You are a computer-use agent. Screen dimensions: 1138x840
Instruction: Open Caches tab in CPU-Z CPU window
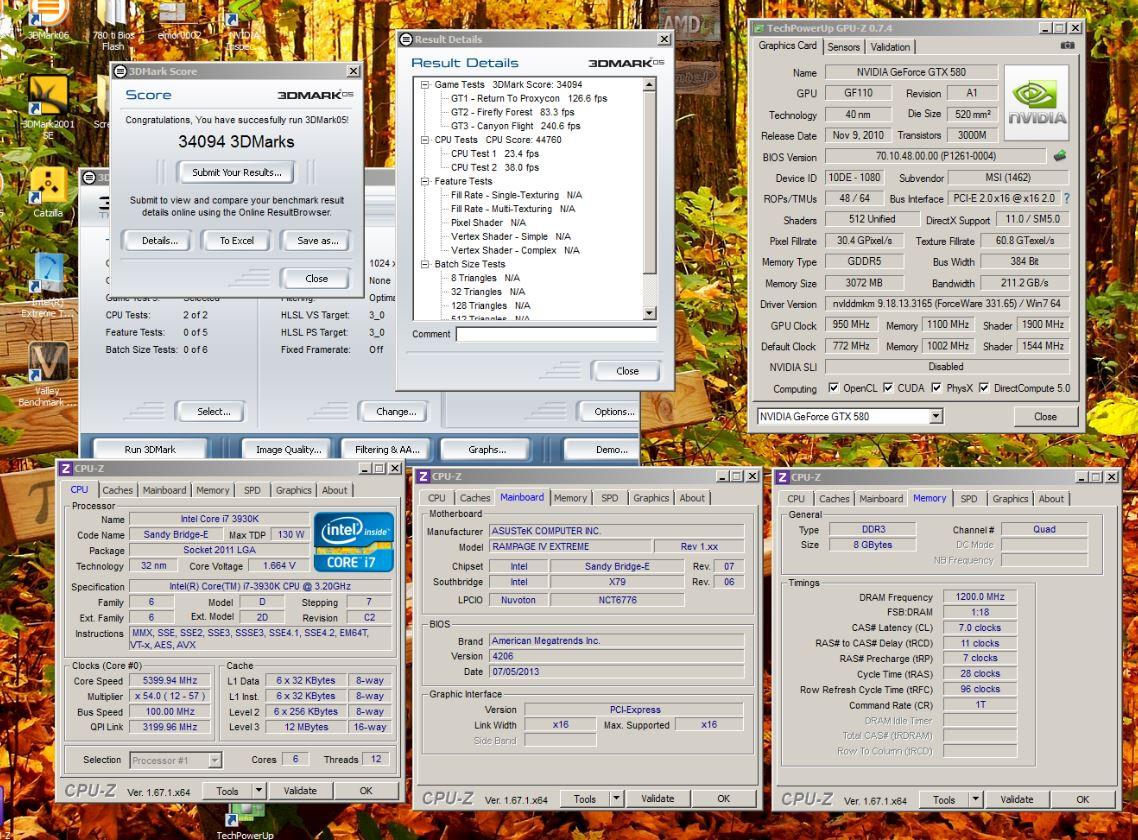tap(118, 490)
